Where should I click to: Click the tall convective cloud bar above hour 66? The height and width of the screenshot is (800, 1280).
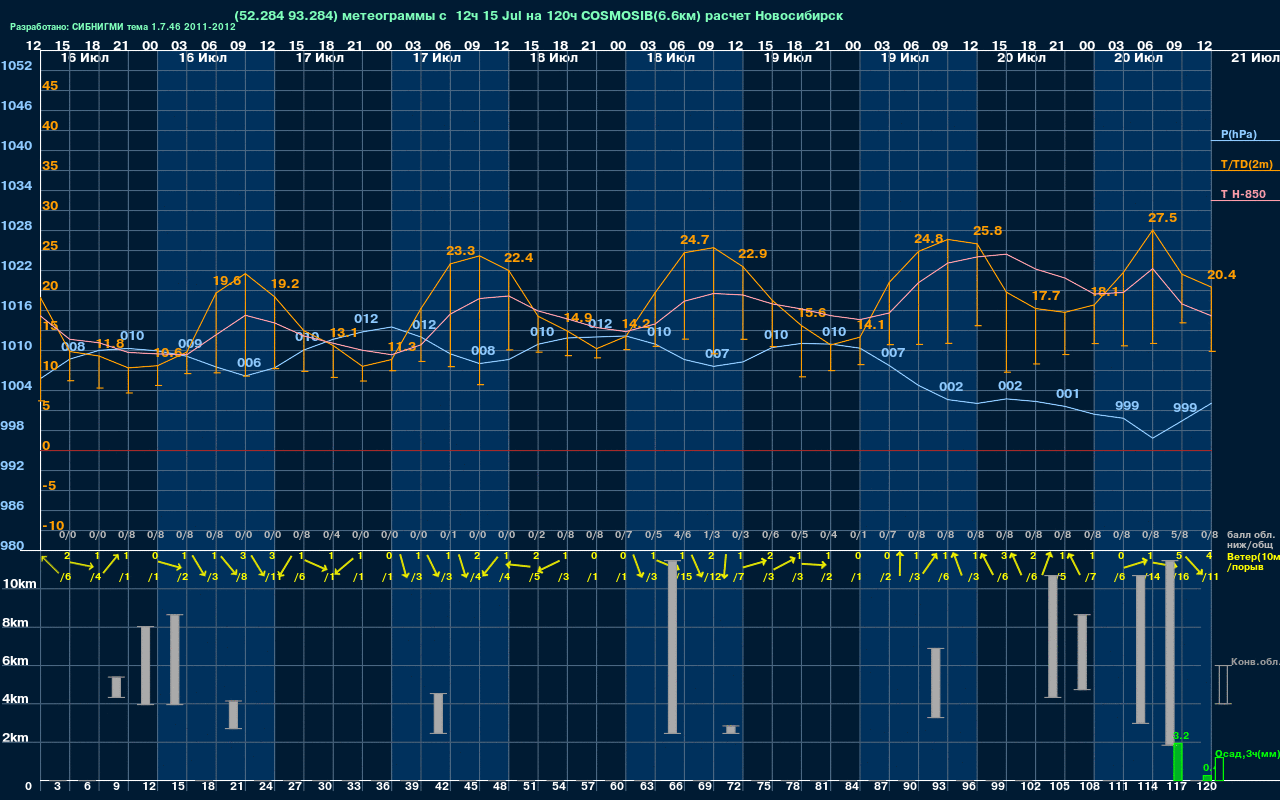(673, 646)
